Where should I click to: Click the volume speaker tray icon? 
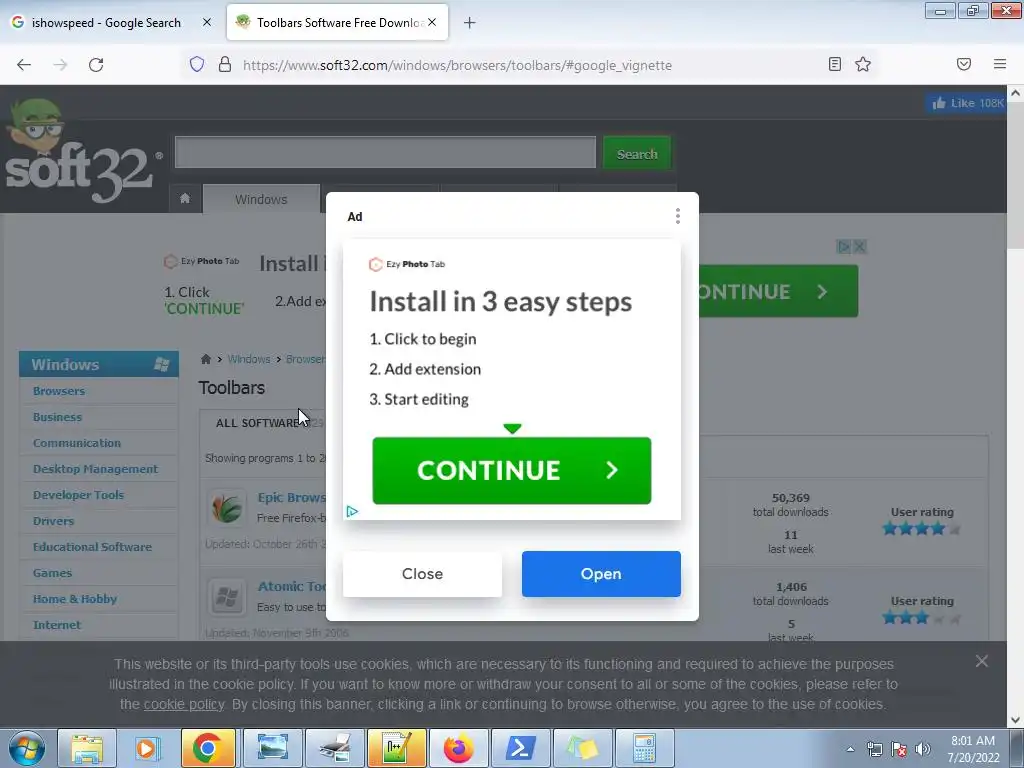[x=923, y=749]
